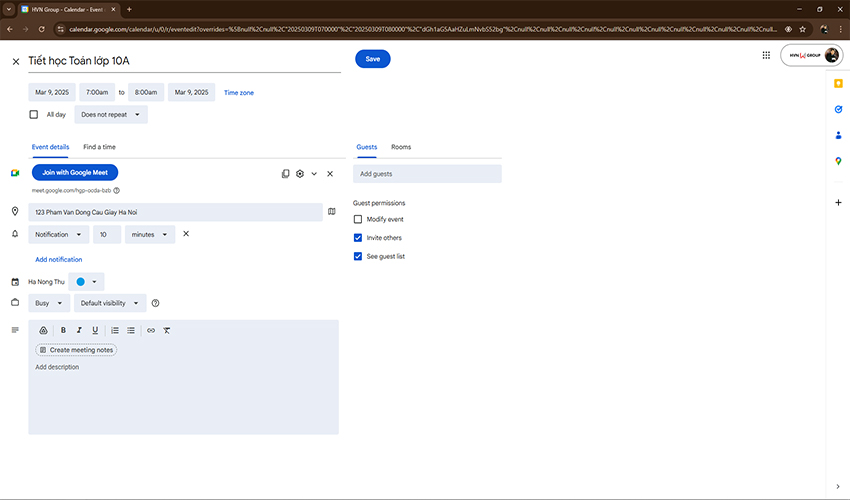Go back to the previous page
The height and width of the screenshot is (500, 850).
(x=10, y=29)
